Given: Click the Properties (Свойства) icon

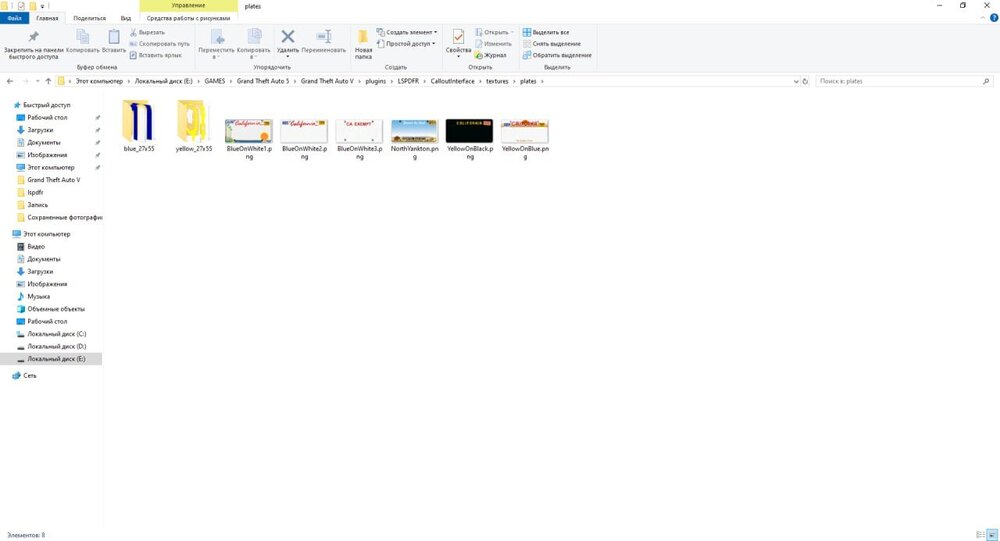Looking at the screenshot, I should tap(458, 37).
